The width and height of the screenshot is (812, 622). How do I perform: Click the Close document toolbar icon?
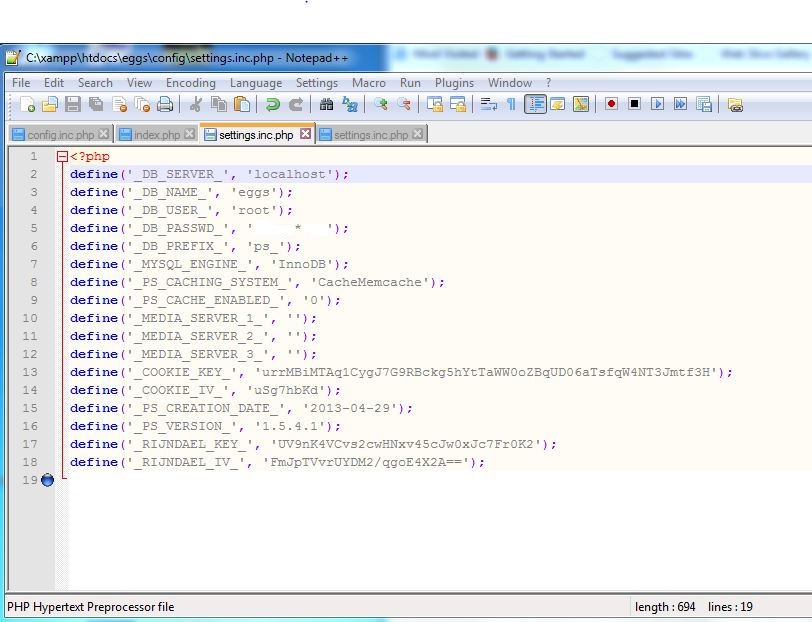click(x=120, y=105)
